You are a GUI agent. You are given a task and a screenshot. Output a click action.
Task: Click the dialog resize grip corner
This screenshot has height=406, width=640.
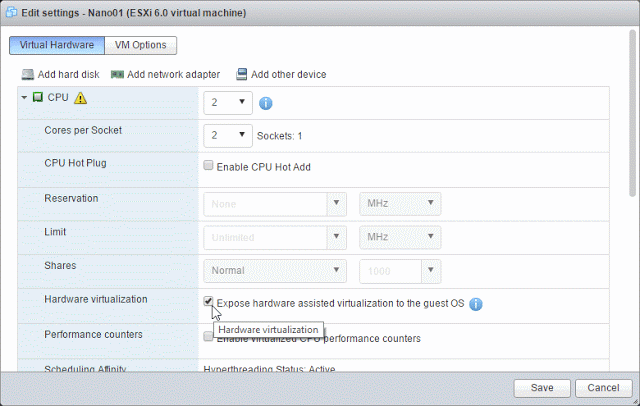coord(636,402)
